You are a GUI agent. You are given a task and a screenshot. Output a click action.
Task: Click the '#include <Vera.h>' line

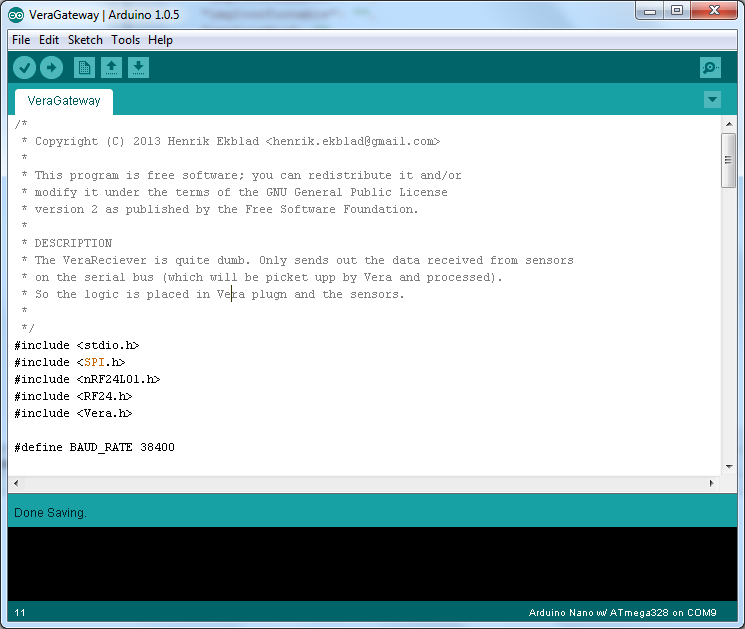coord(73,414)
